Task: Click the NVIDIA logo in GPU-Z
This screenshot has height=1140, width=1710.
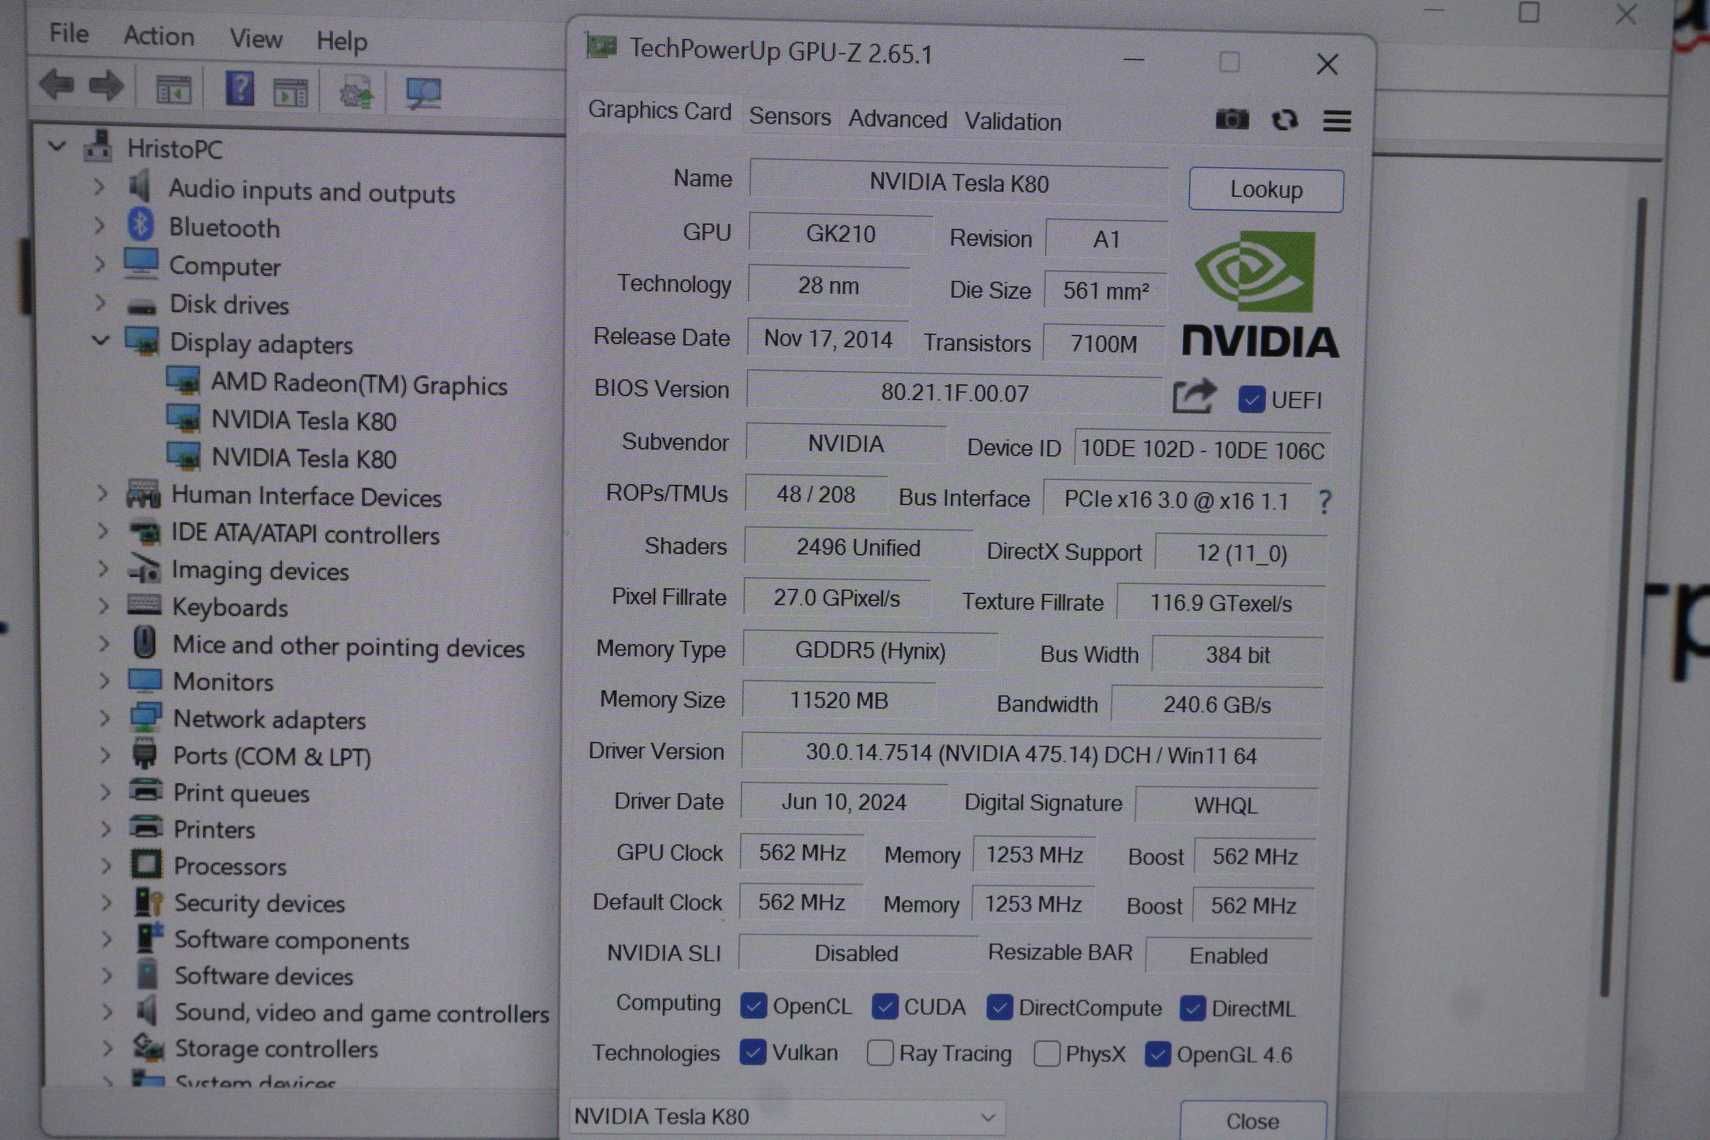Action: tap(1259, 295)
